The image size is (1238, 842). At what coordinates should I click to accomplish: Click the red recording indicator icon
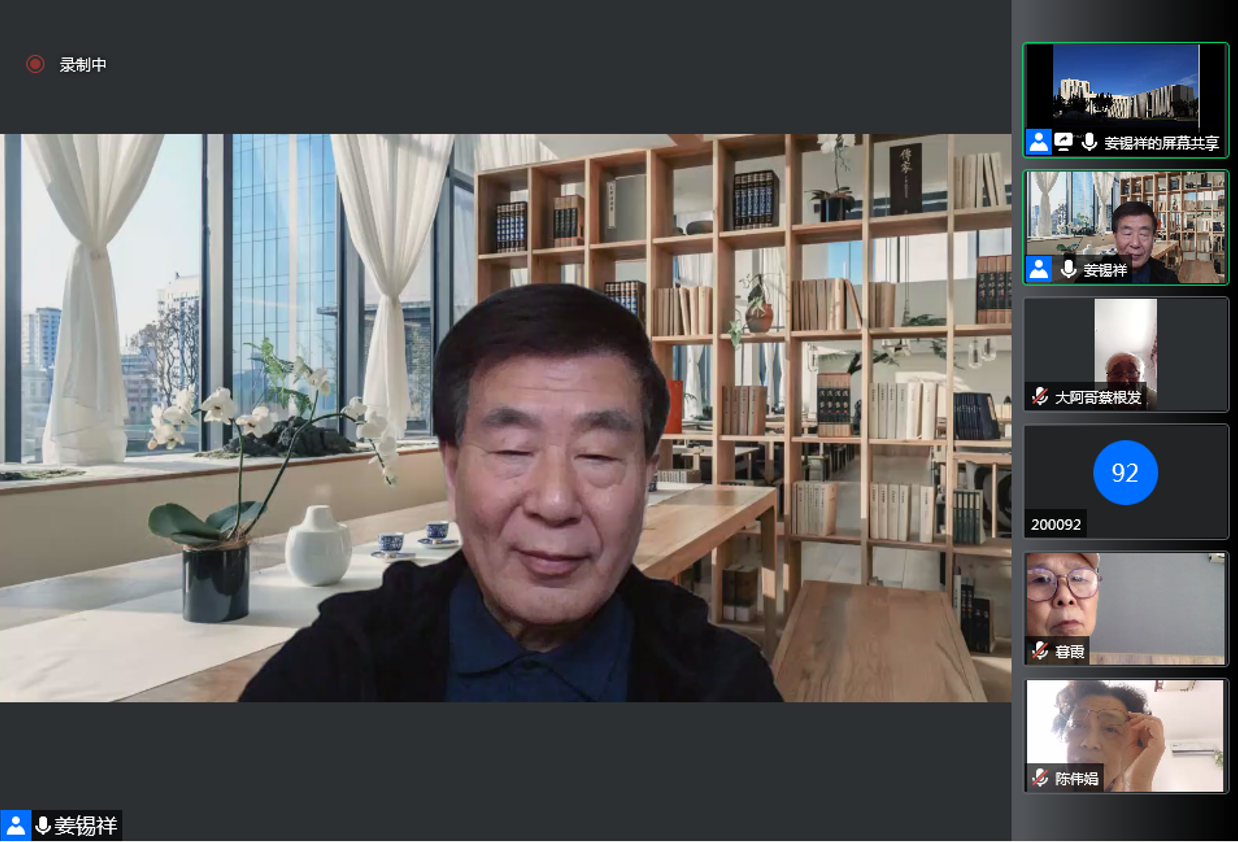[x=35, y=64]
